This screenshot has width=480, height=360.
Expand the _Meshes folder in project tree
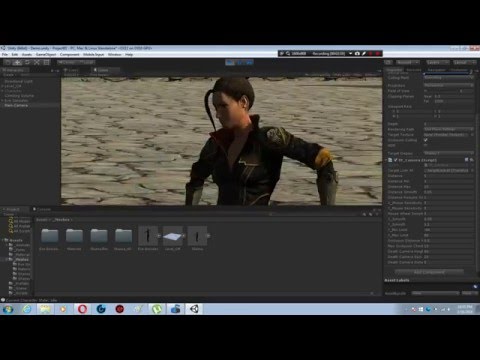tap(7, 259)
